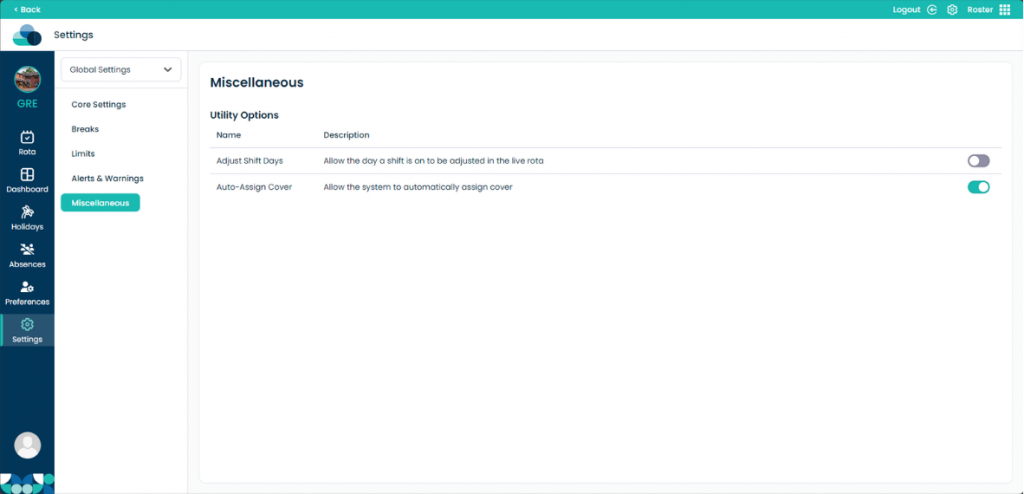The width and height of the screenshot is (1024, 494).
Task: Open the user profile avatar
Action: pos(27,446)
